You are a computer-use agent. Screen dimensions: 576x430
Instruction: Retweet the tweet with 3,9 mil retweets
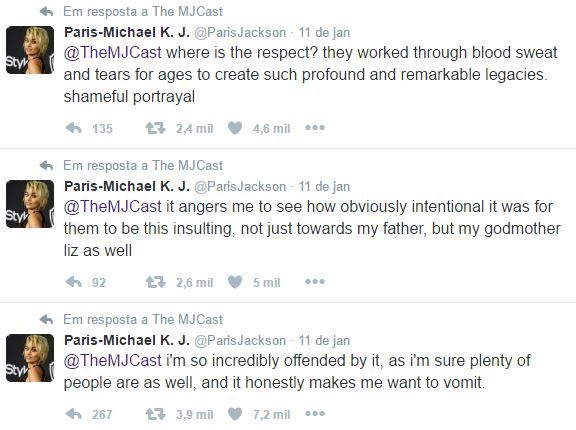pos(156,414)
